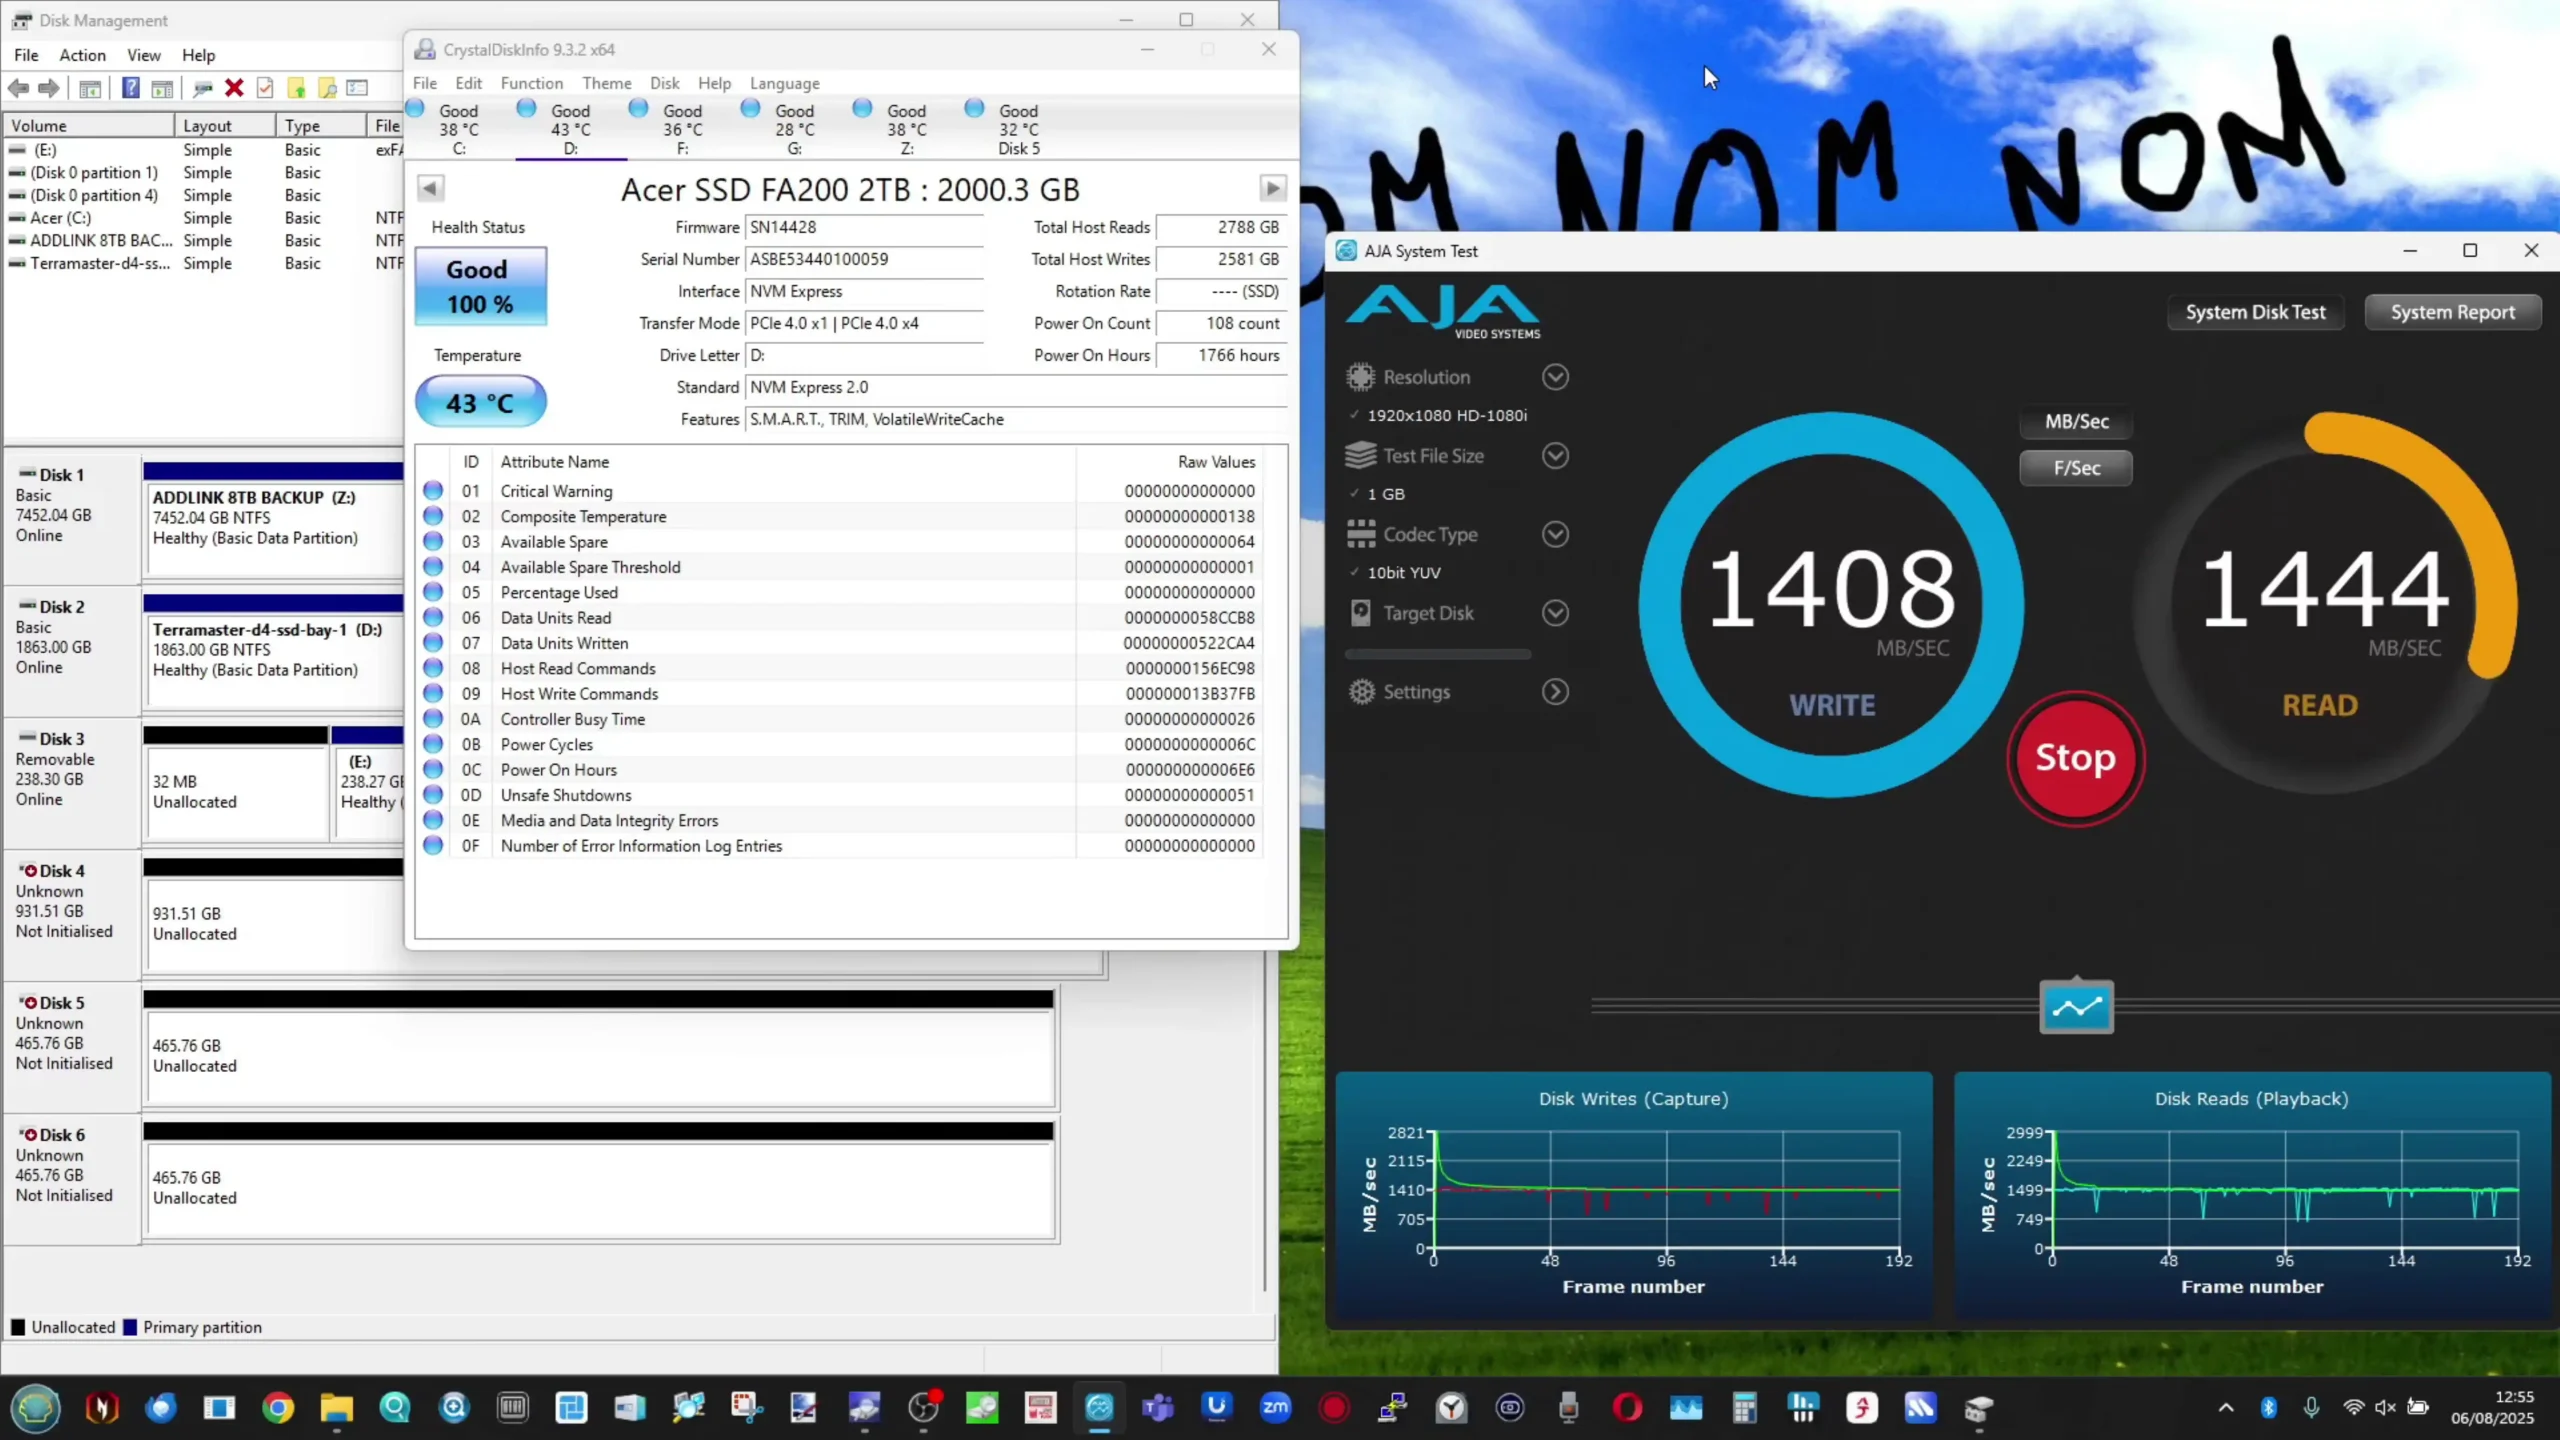Open Disk menu in CrystalDiskInfo
2560x1440 pixels.
[664, 83]
